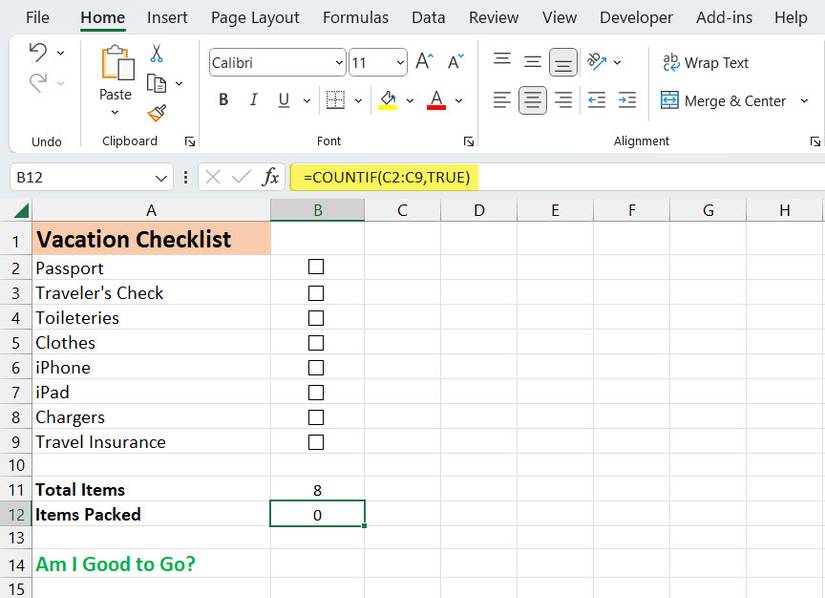825x598 pixels.
Task: Check the Toileteries checkbox
Action: 316,318
